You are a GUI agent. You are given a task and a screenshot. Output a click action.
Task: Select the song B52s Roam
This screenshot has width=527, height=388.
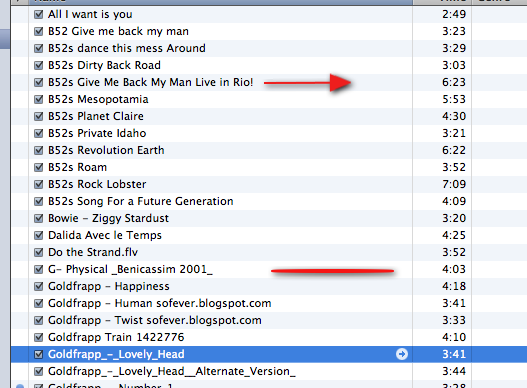coord(77,167)
